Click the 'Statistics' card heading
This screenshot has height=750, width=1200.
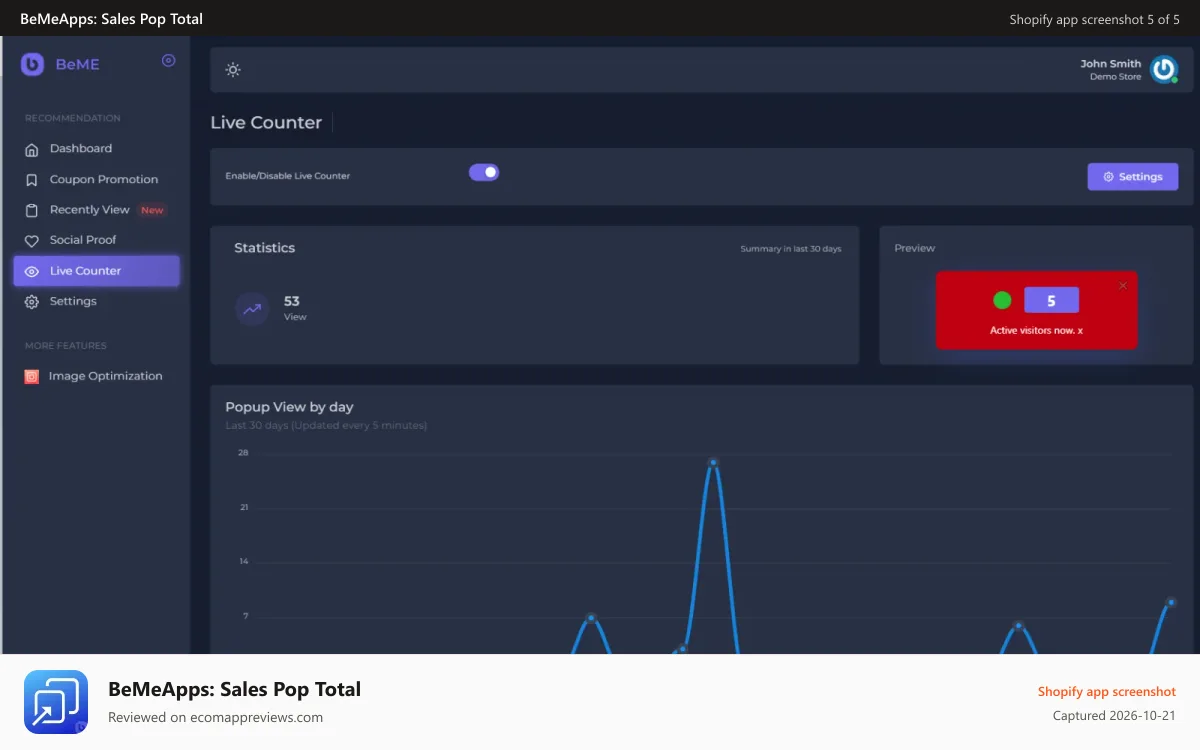click(x=264, y=248)
